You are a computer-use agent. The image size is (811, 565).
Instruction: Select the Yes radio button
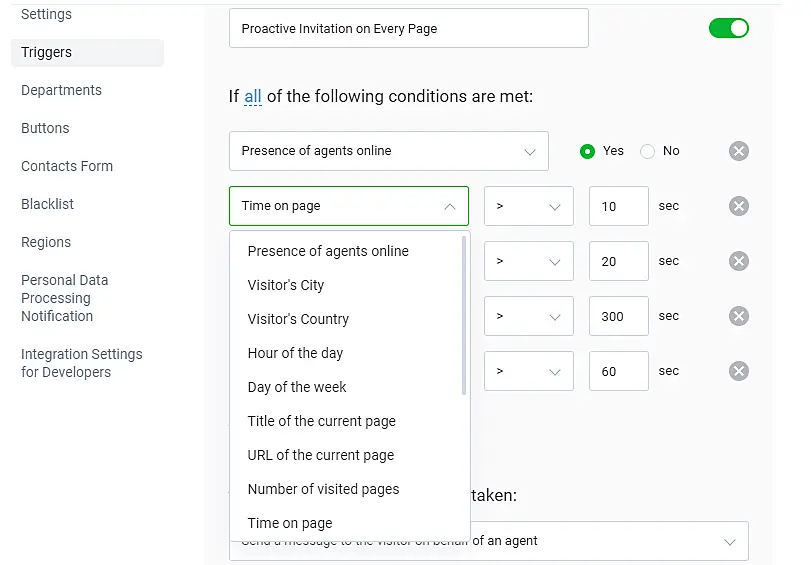point(588,151)
